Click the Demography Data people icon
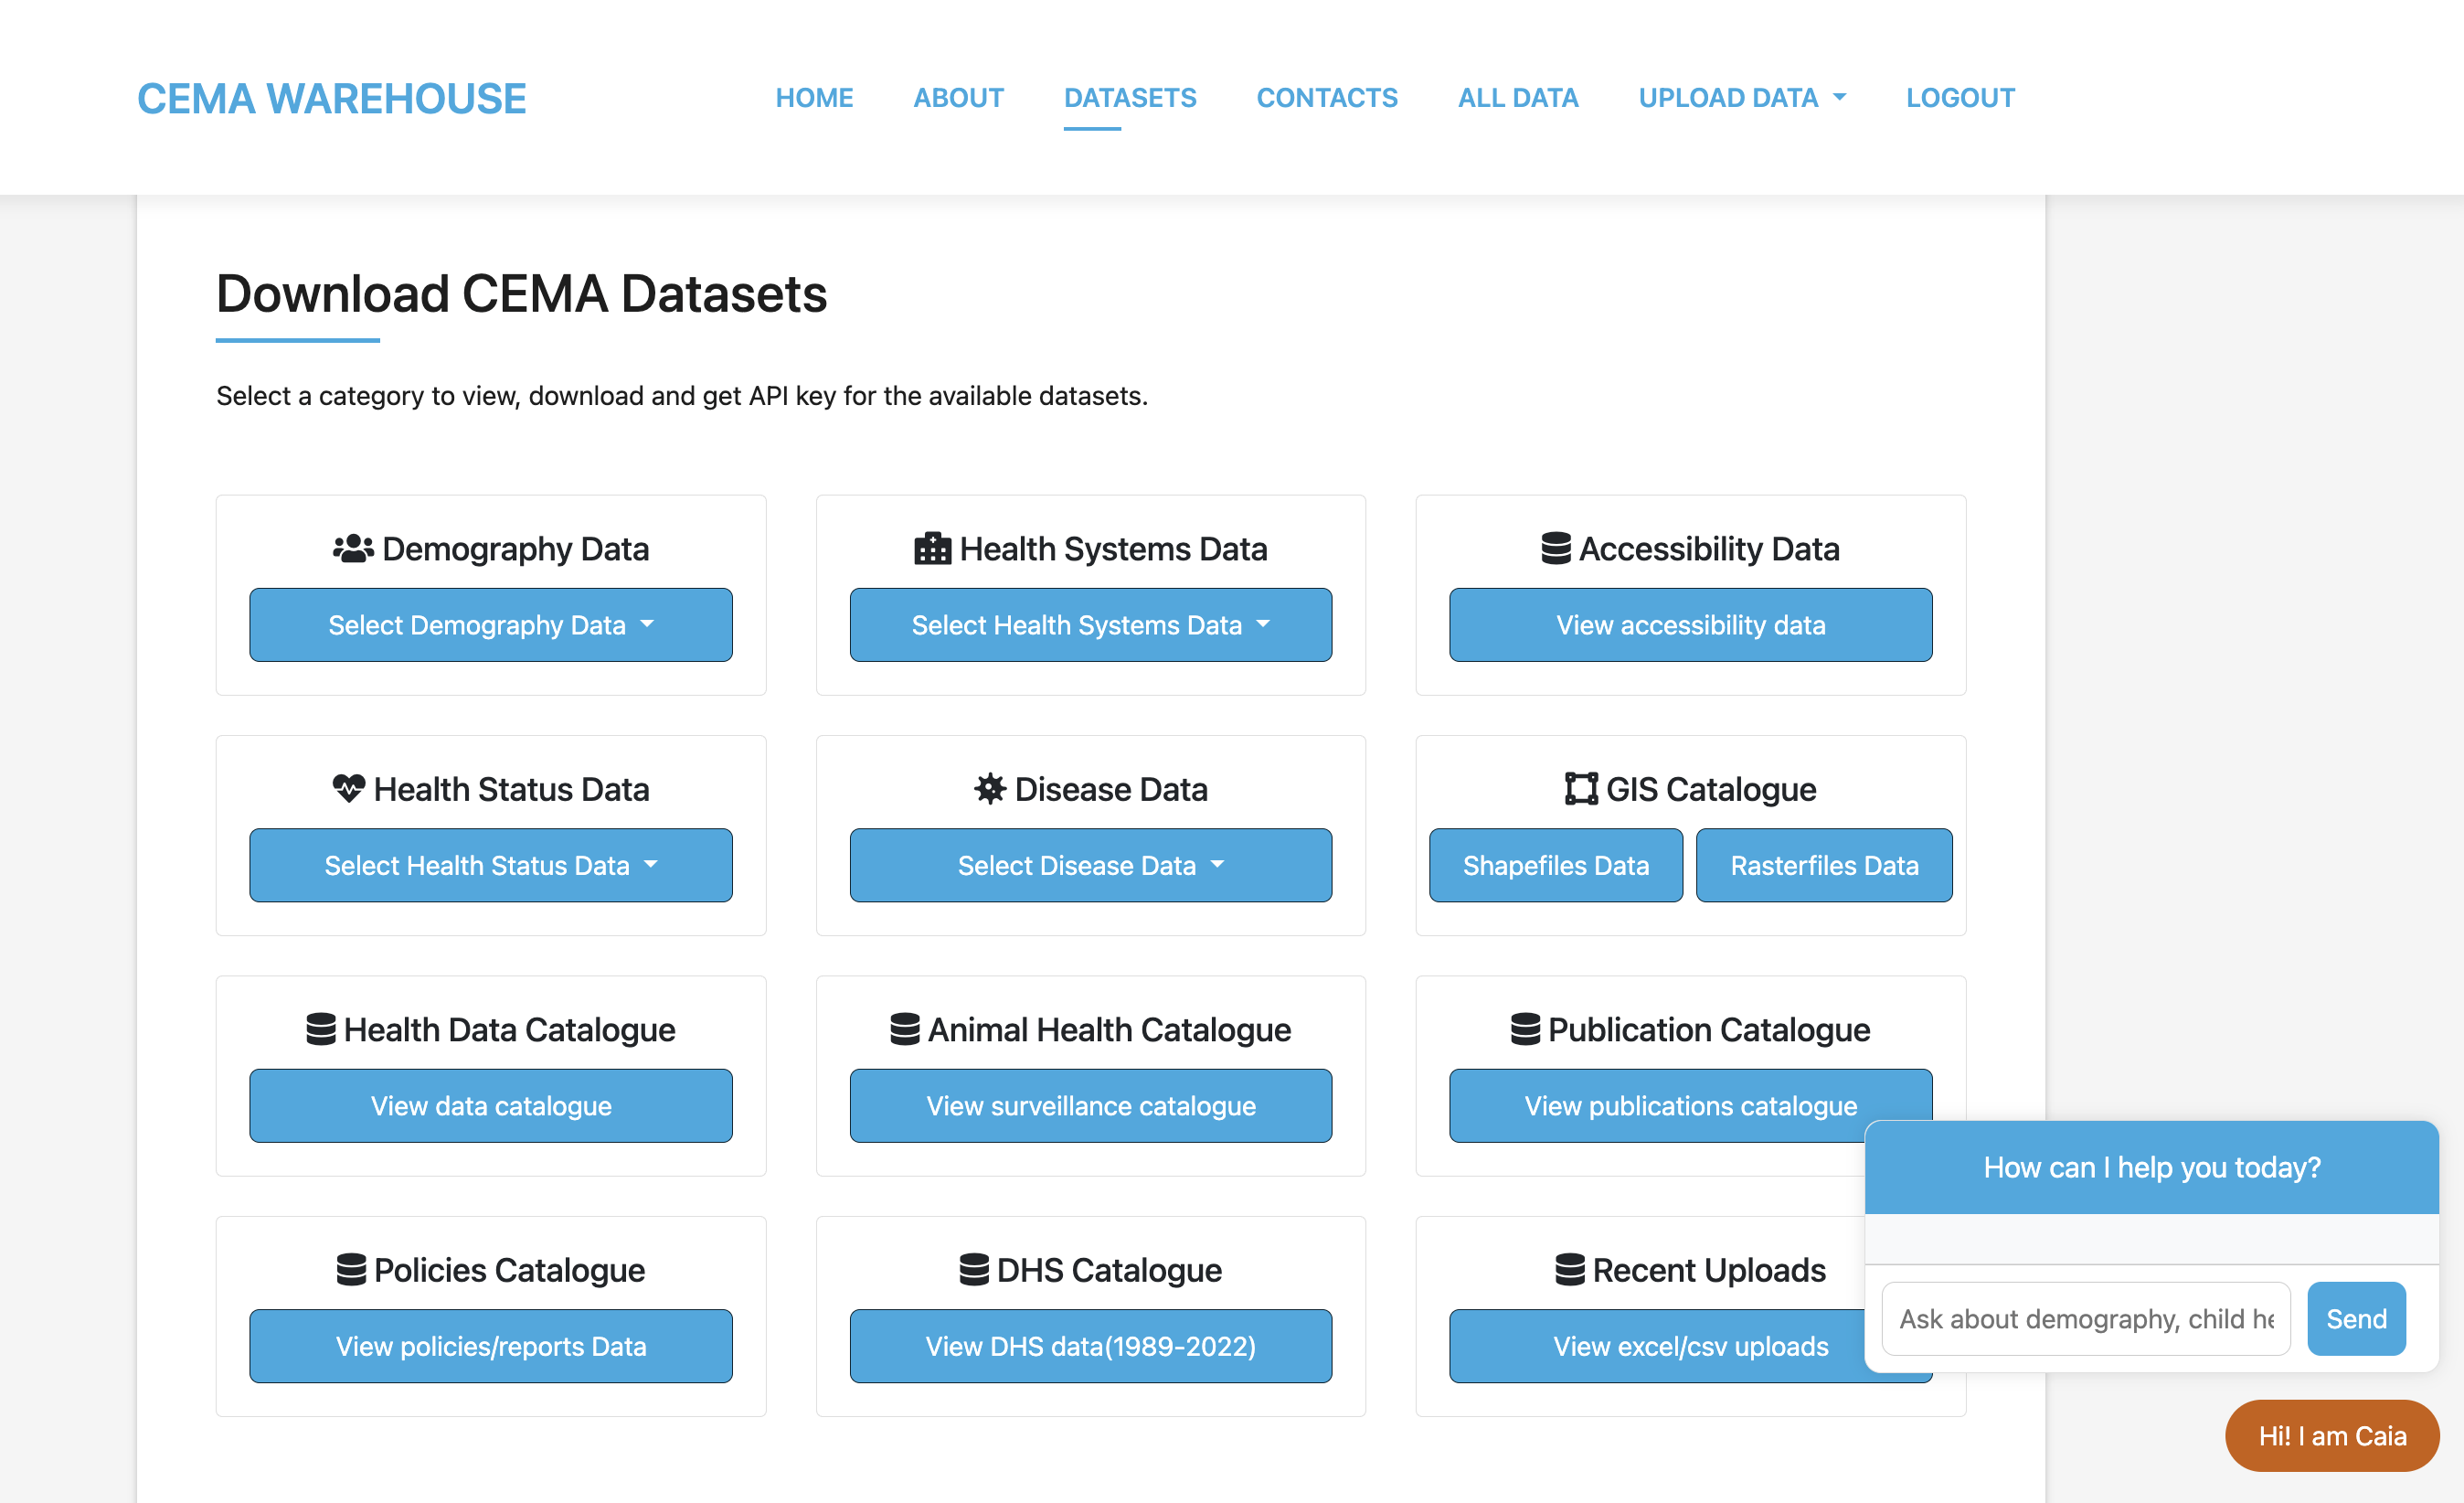Image resolution: width=2464 pixels, height=1503 pixels. coord(352,548)
